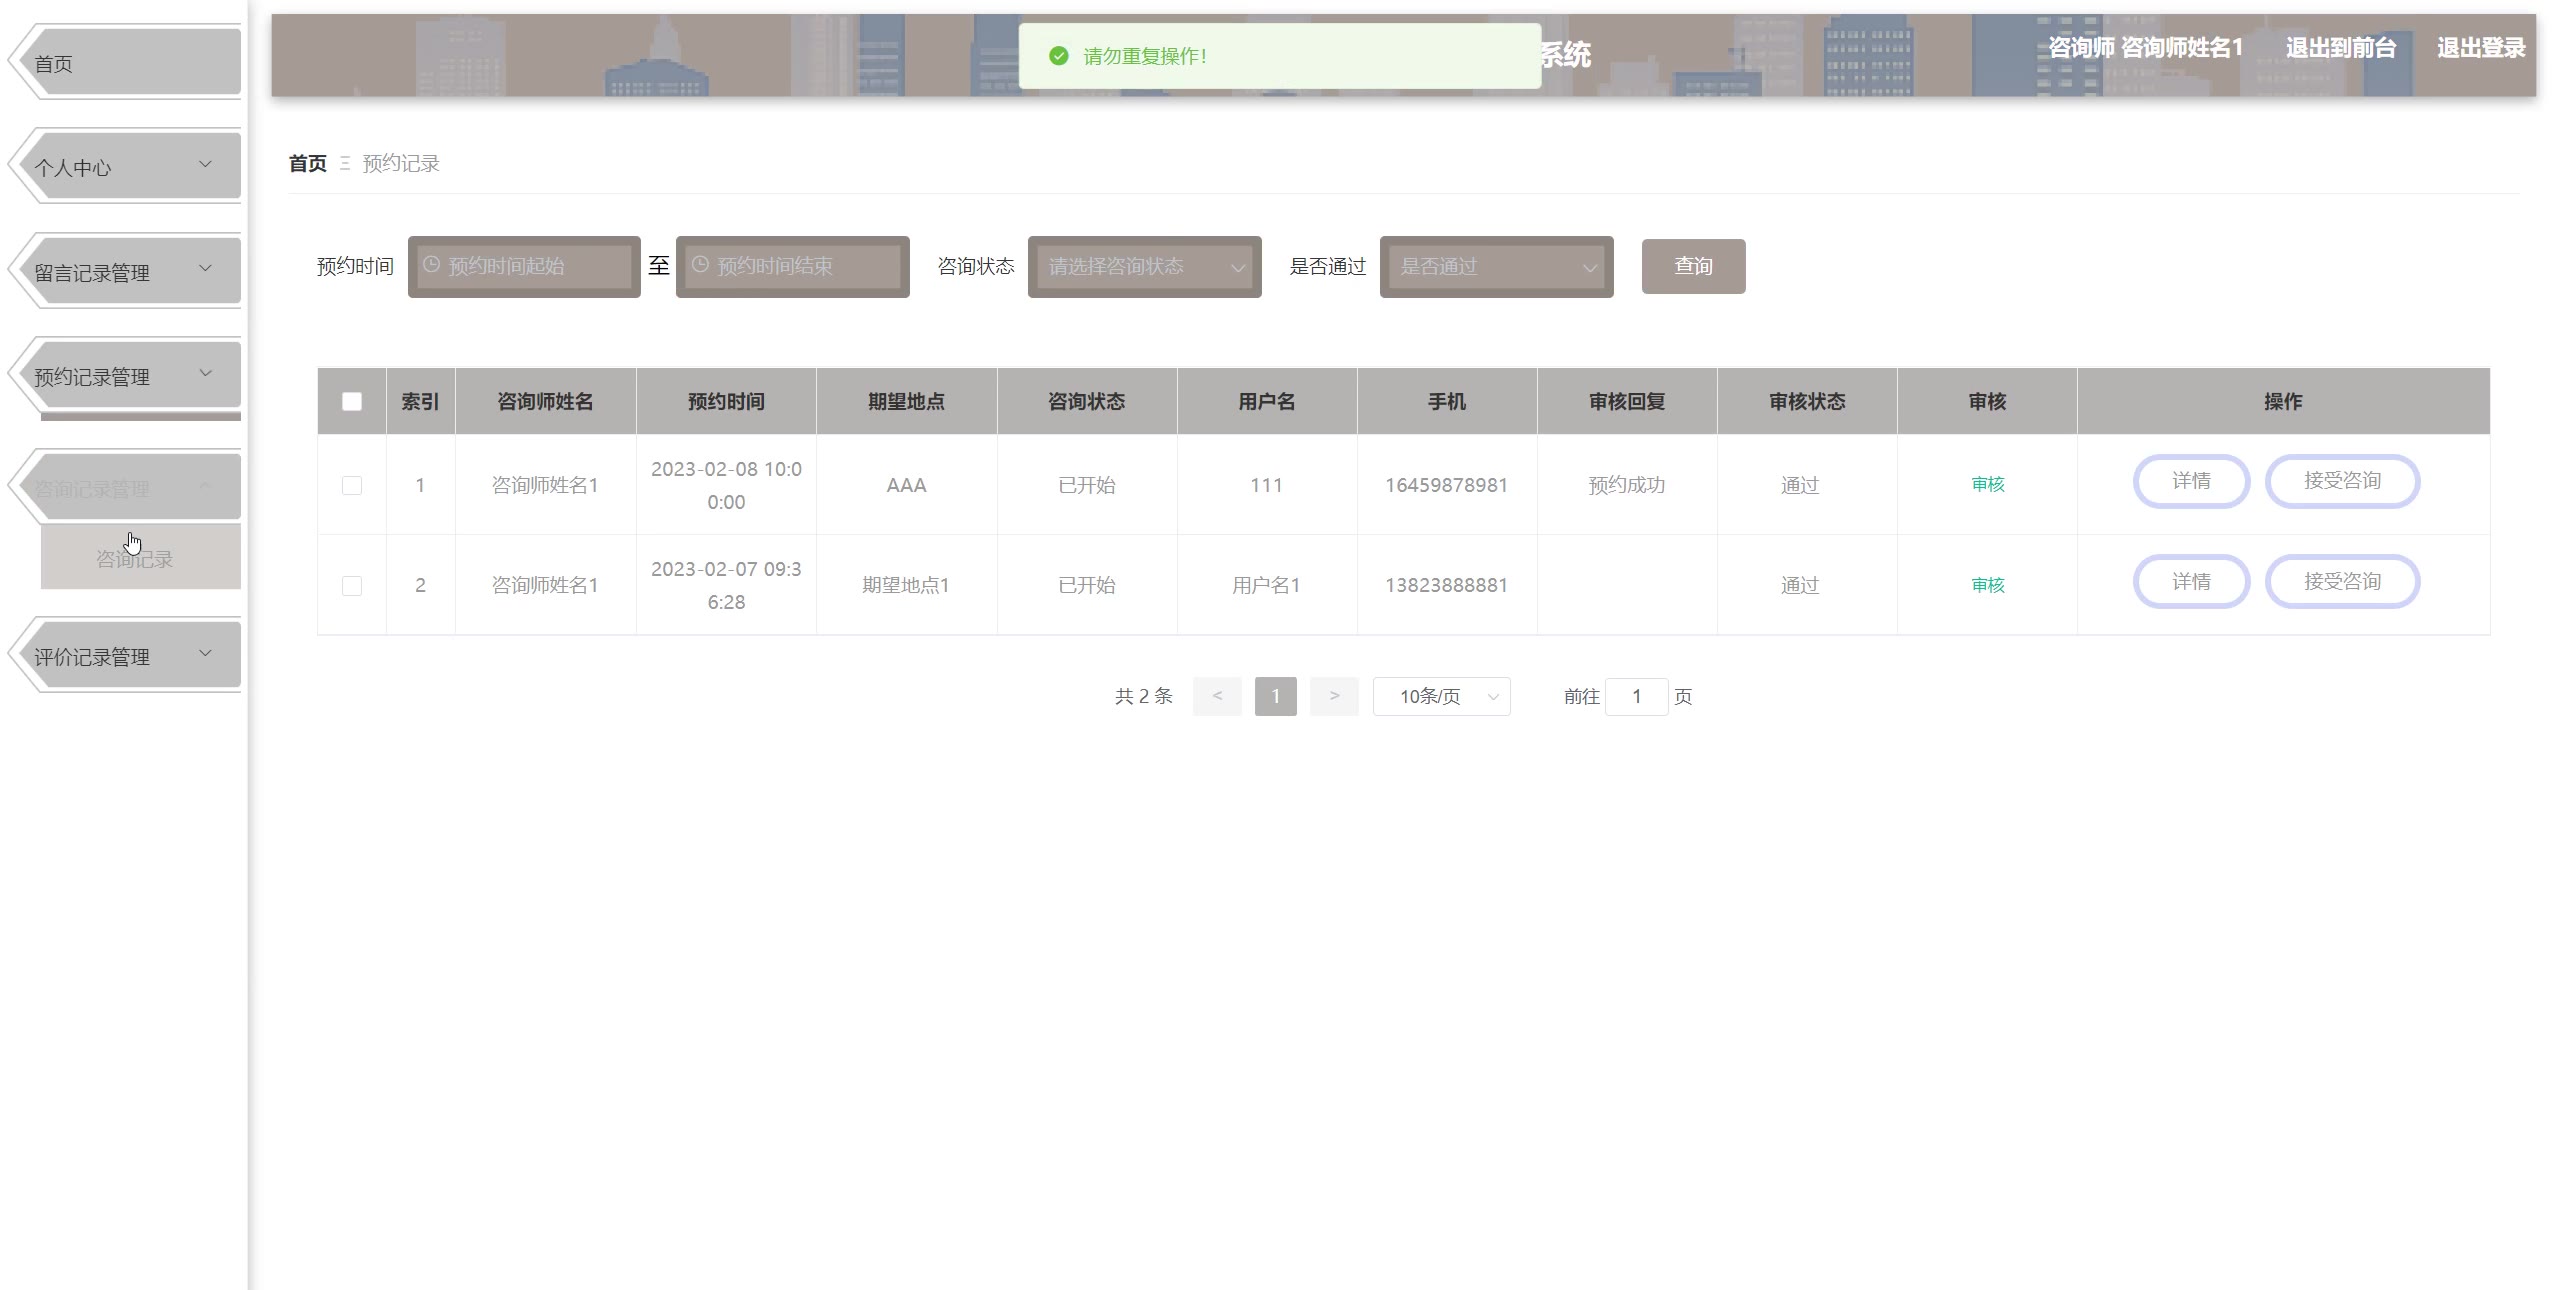The width and height of the screenshot is (2558, 1290).
Task: Expand the 评价记录管理 chevron
Action: click(205, 654)
